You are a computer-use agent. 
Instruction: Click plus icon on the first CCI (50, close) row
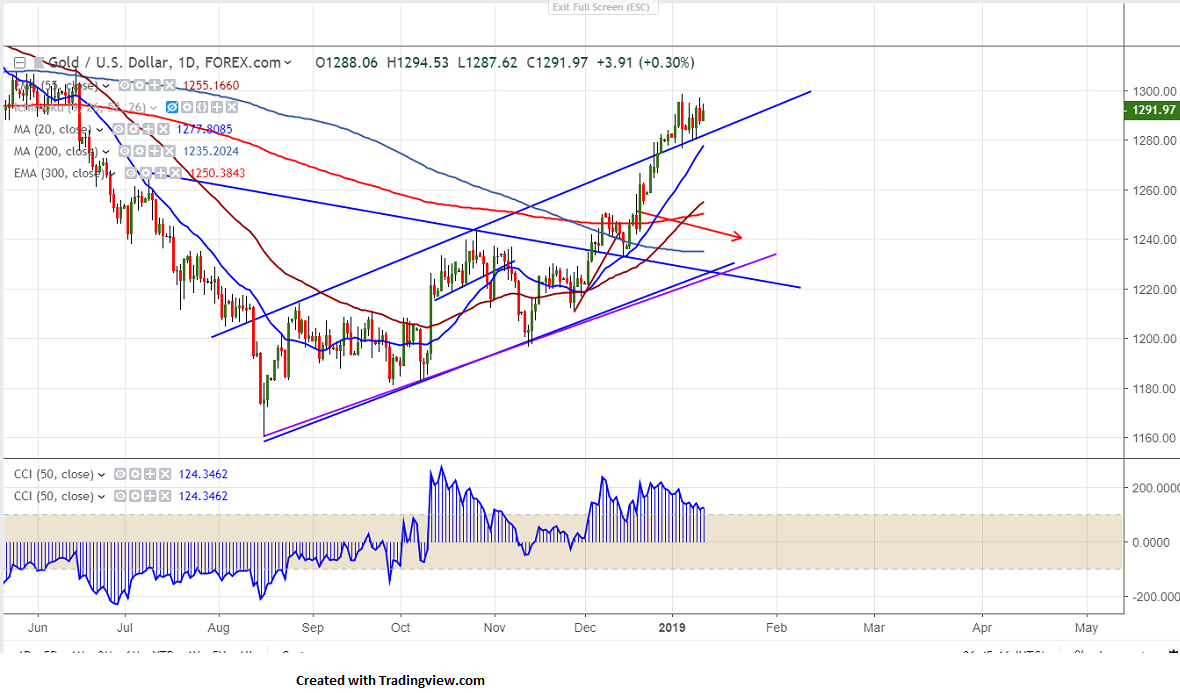pyautogui.click(x=150, y=474)
